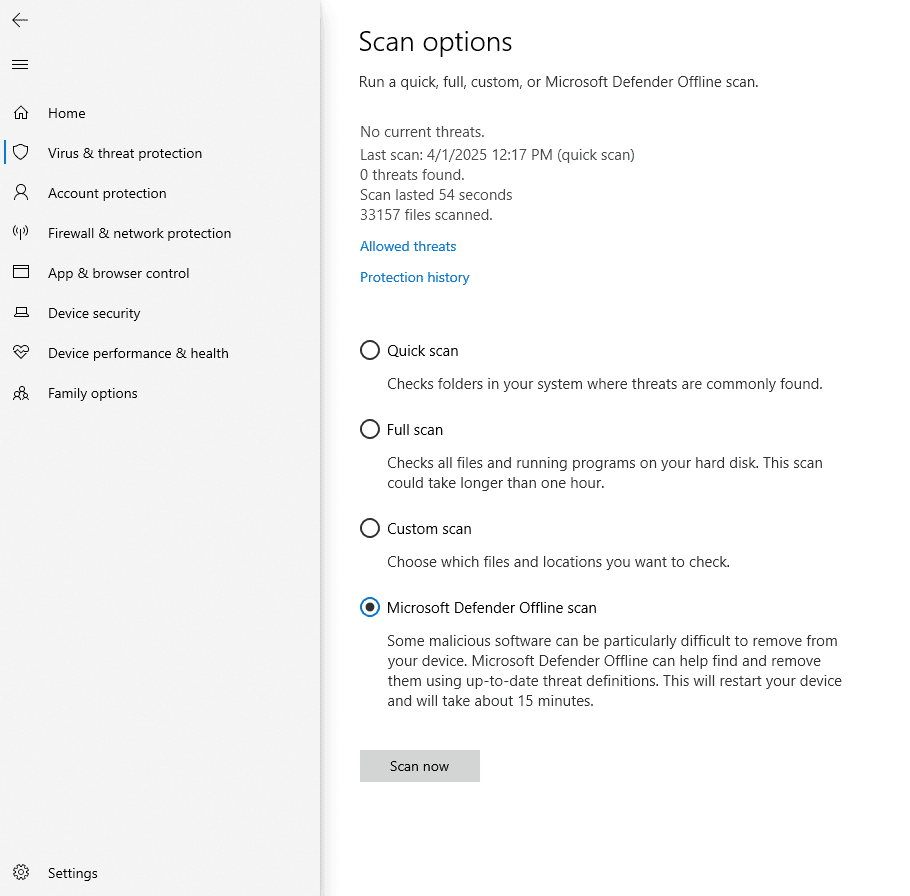910x896 pixels.
Task: Click the Full scan description text
Action: (x=605, y=473)
